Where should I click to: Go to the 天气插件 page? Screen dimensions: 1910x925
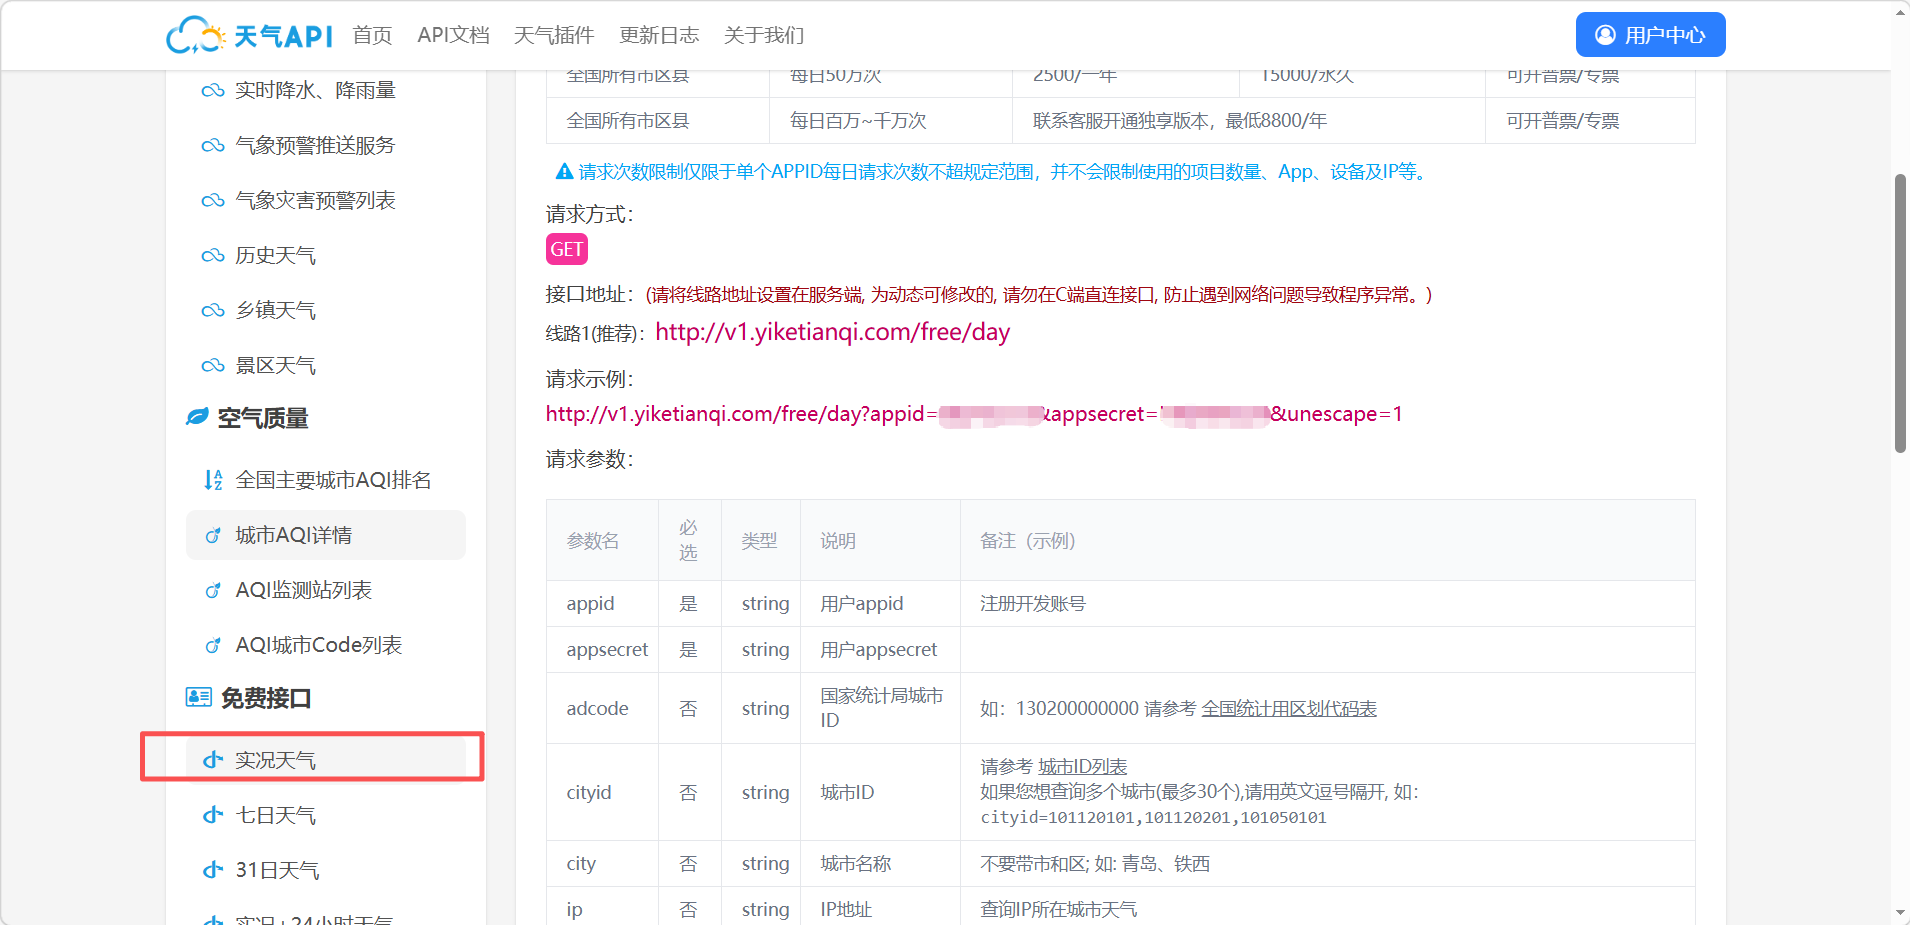coord(554,35)
